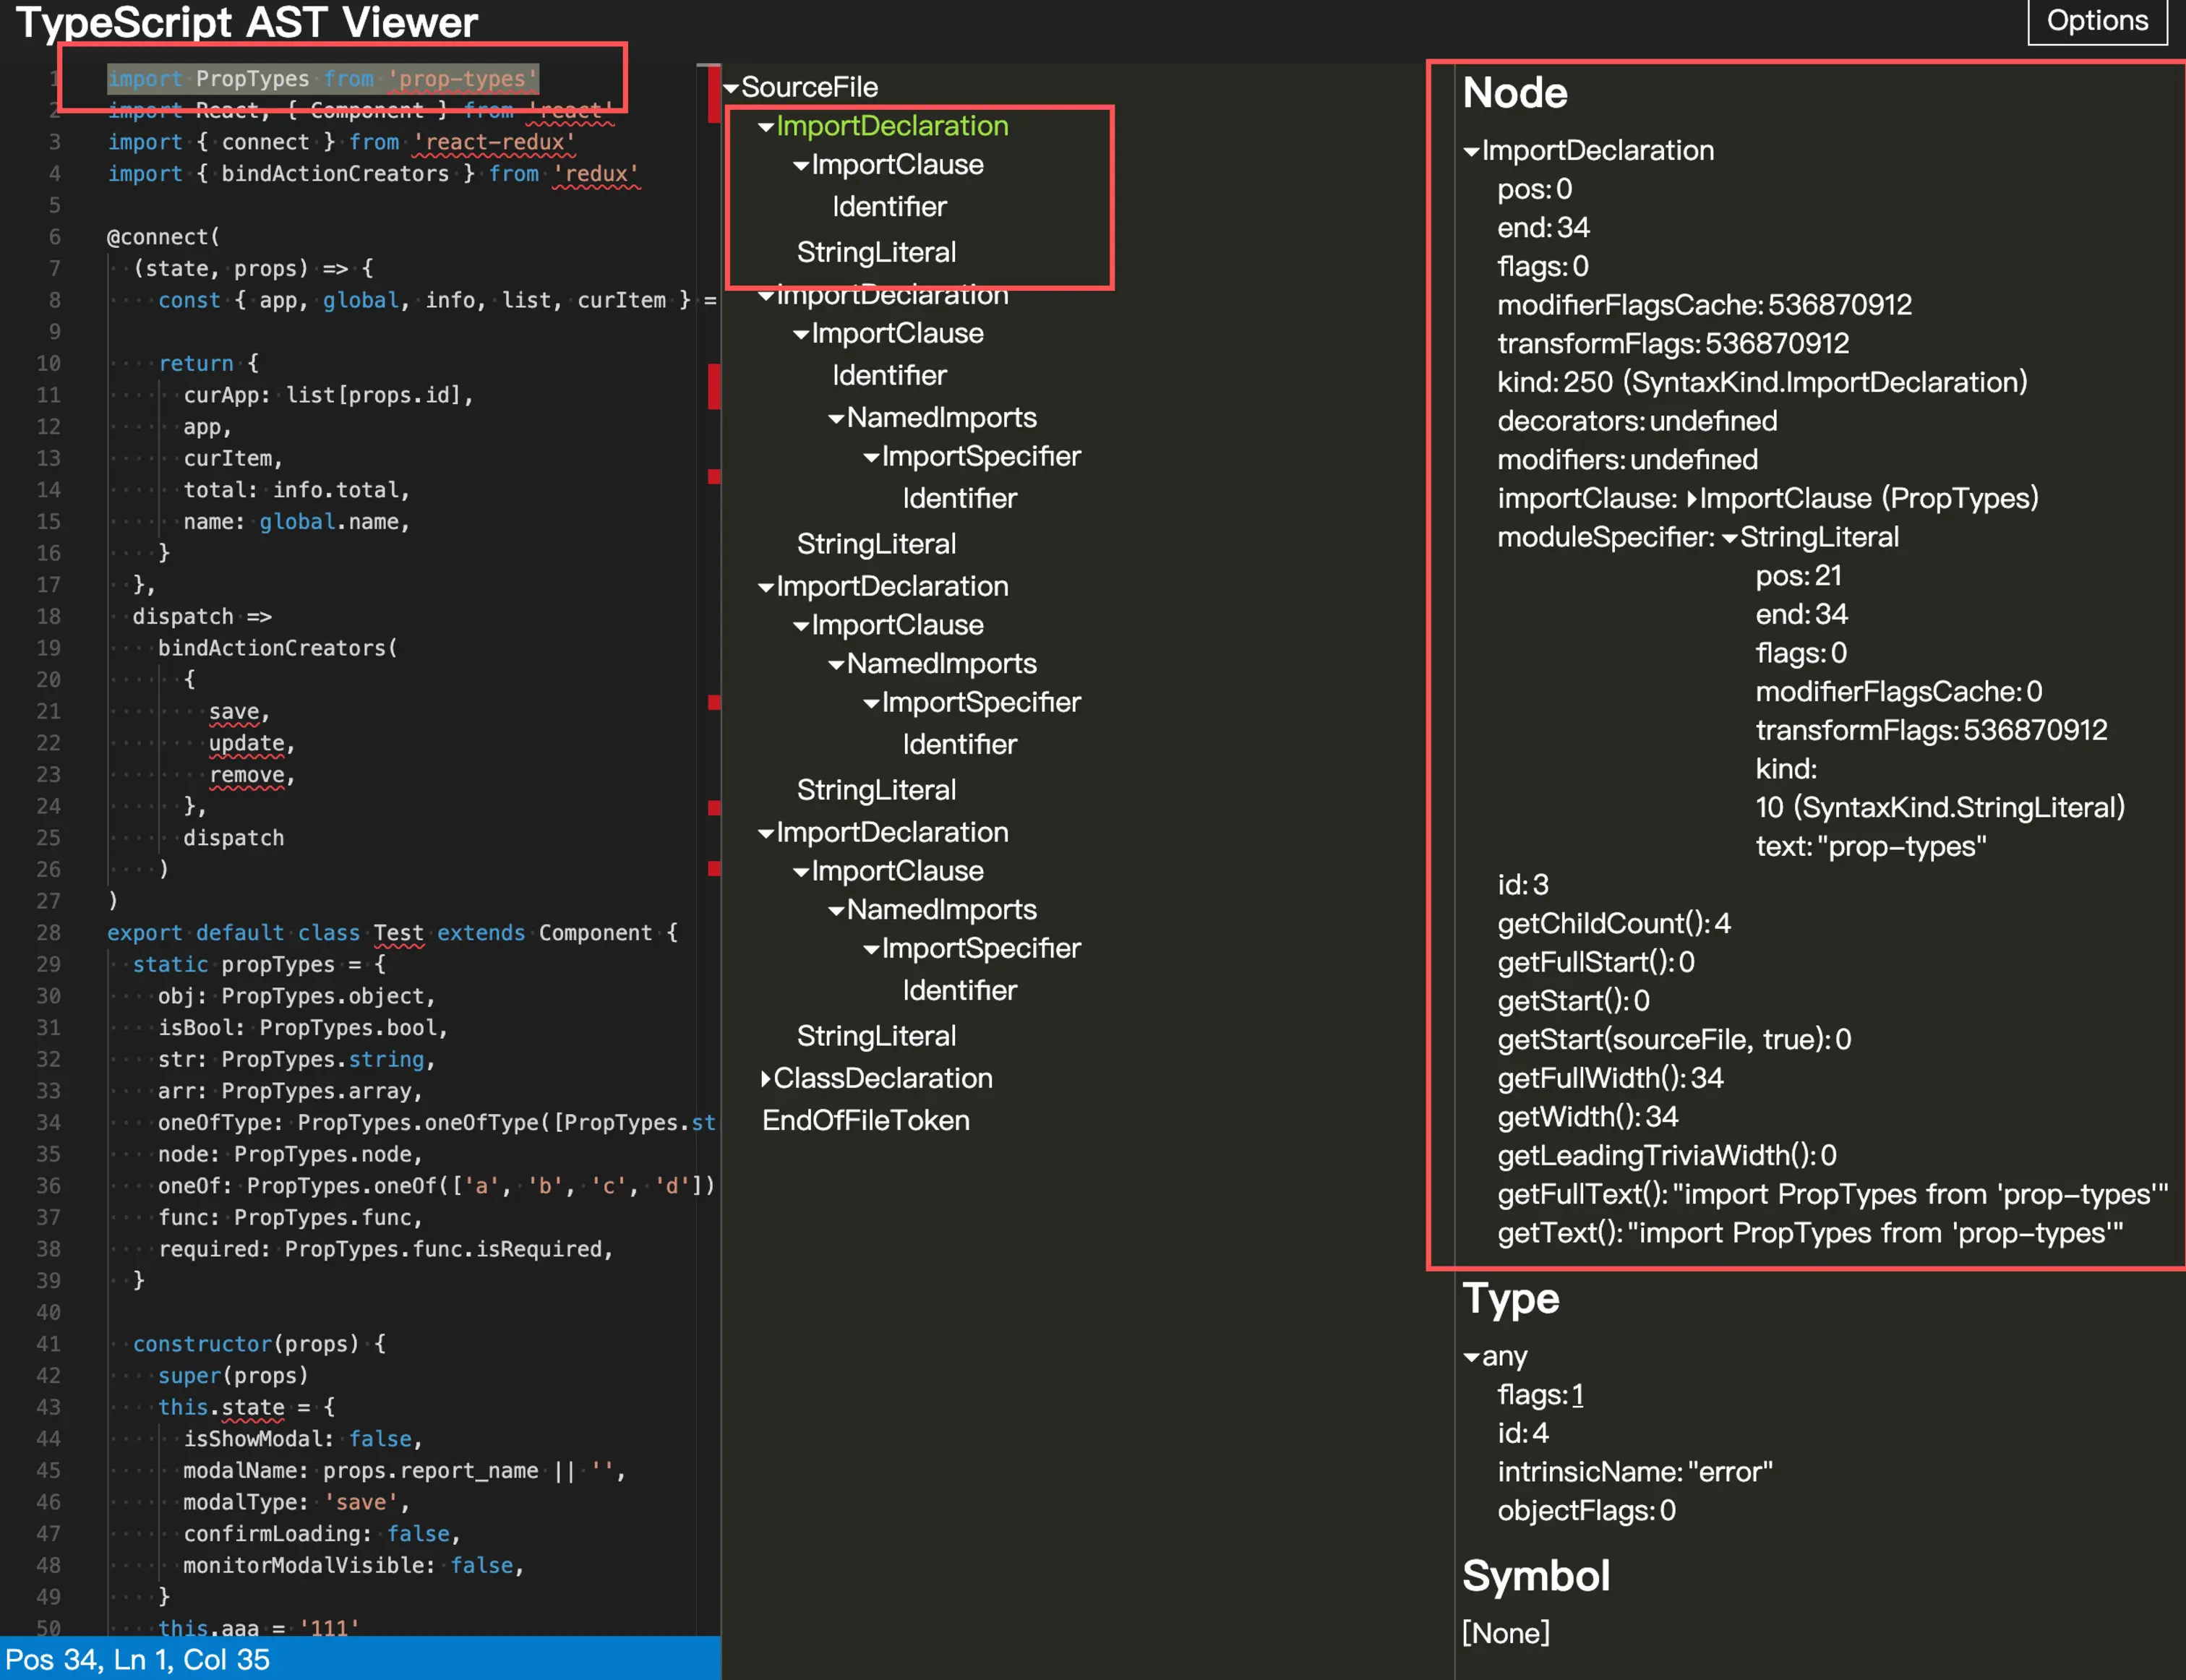This screenshot has width=2186, height=1680.
Task: Select the first ImportClause tree node
Action: click(896, 165)
